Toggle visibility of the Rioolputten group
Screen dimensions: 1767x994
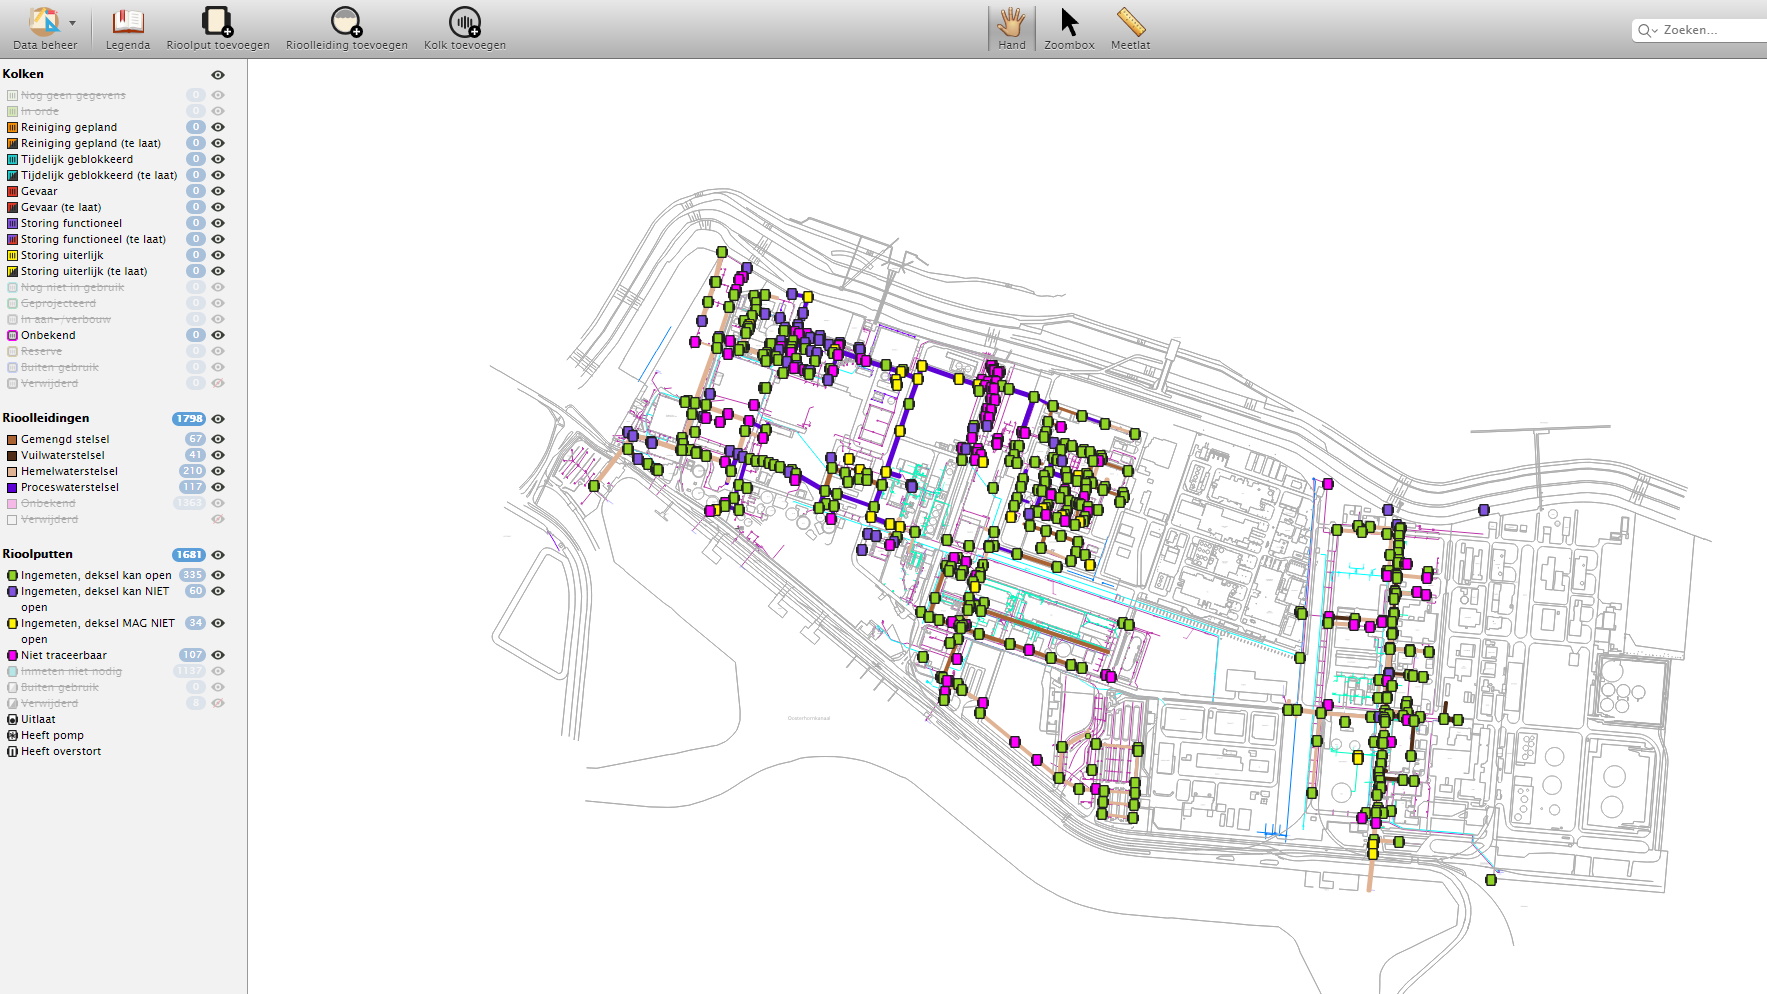pyautogui.click(x=218, y=555)
